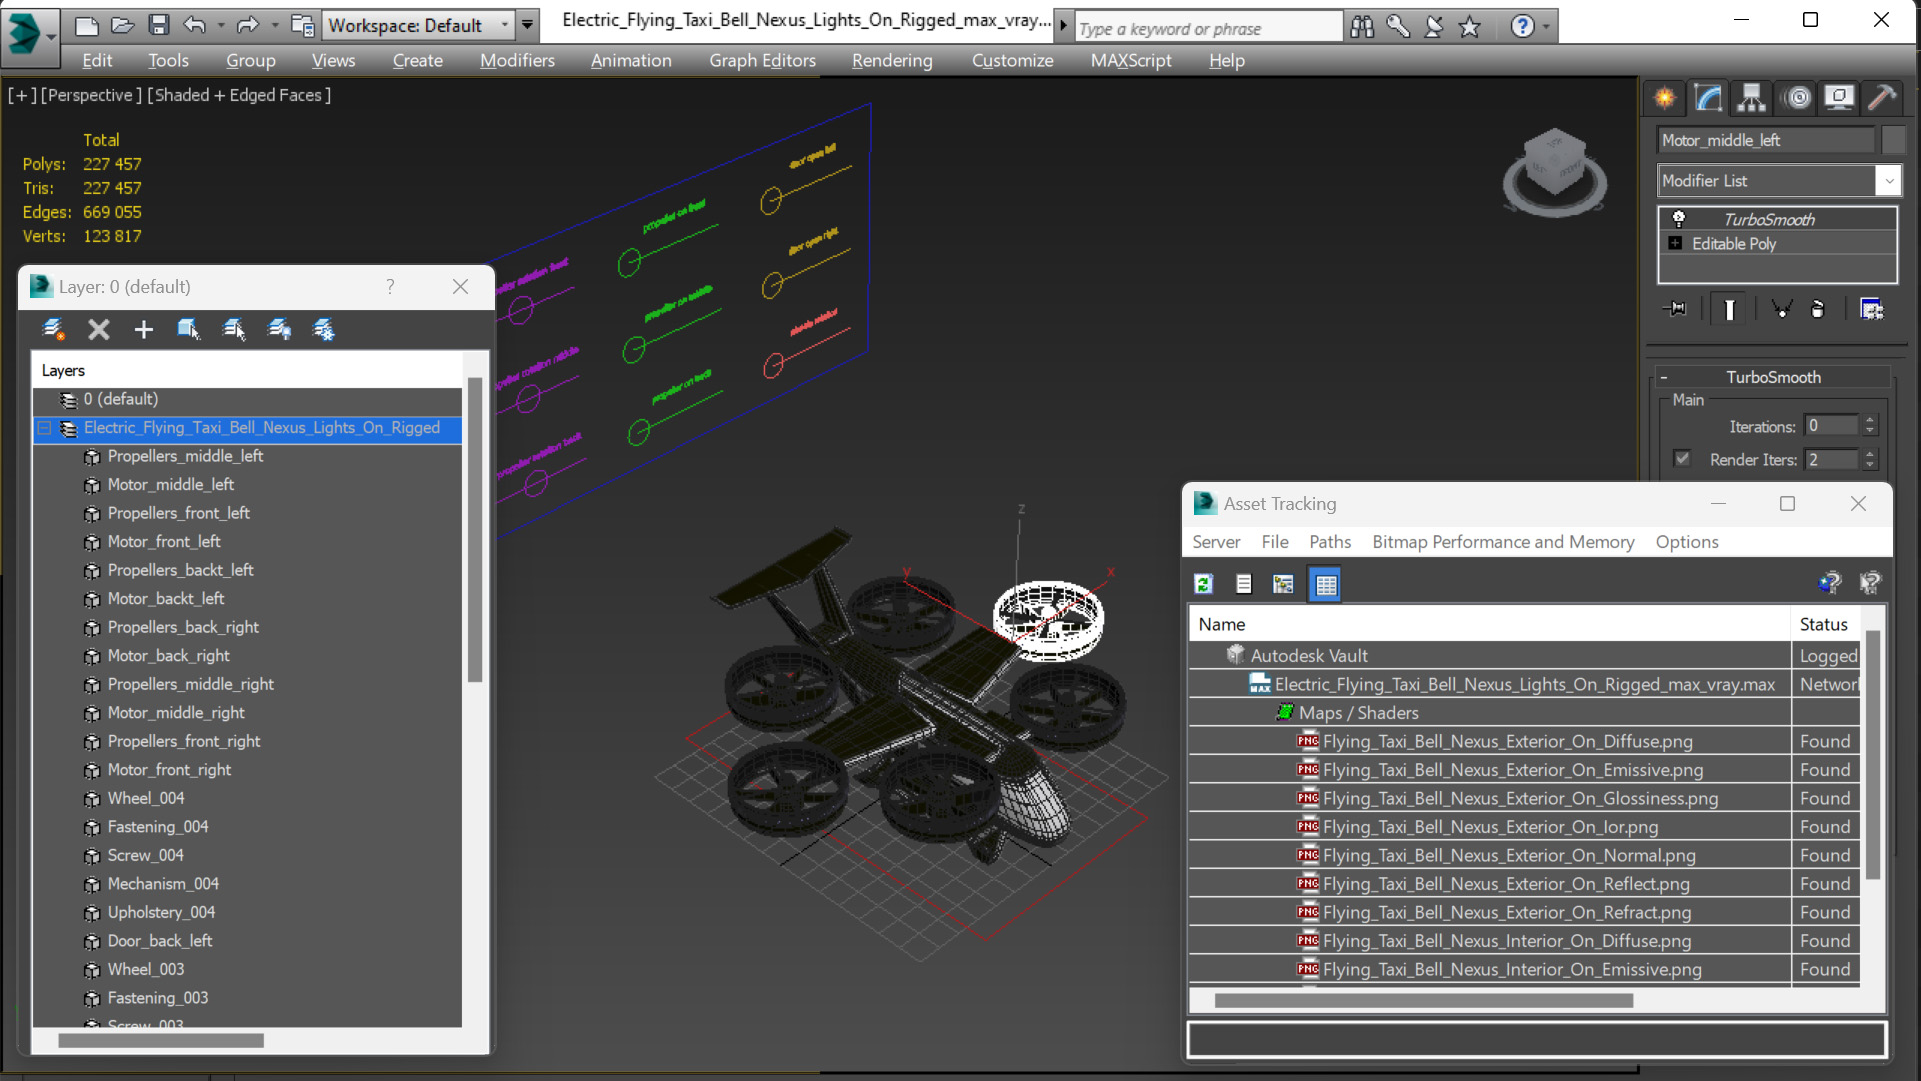Click the binoculars search icon
This screenshot has height=1081, width=1921.
point(1362,27)
